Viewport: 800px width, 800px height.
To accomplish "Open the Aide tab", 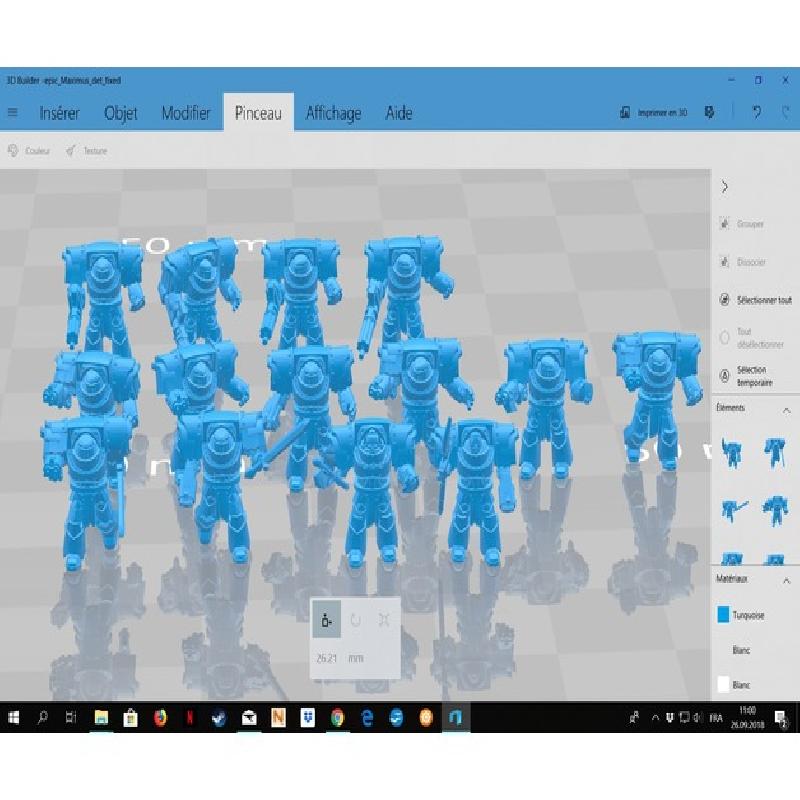I will (x=398, y=113).
